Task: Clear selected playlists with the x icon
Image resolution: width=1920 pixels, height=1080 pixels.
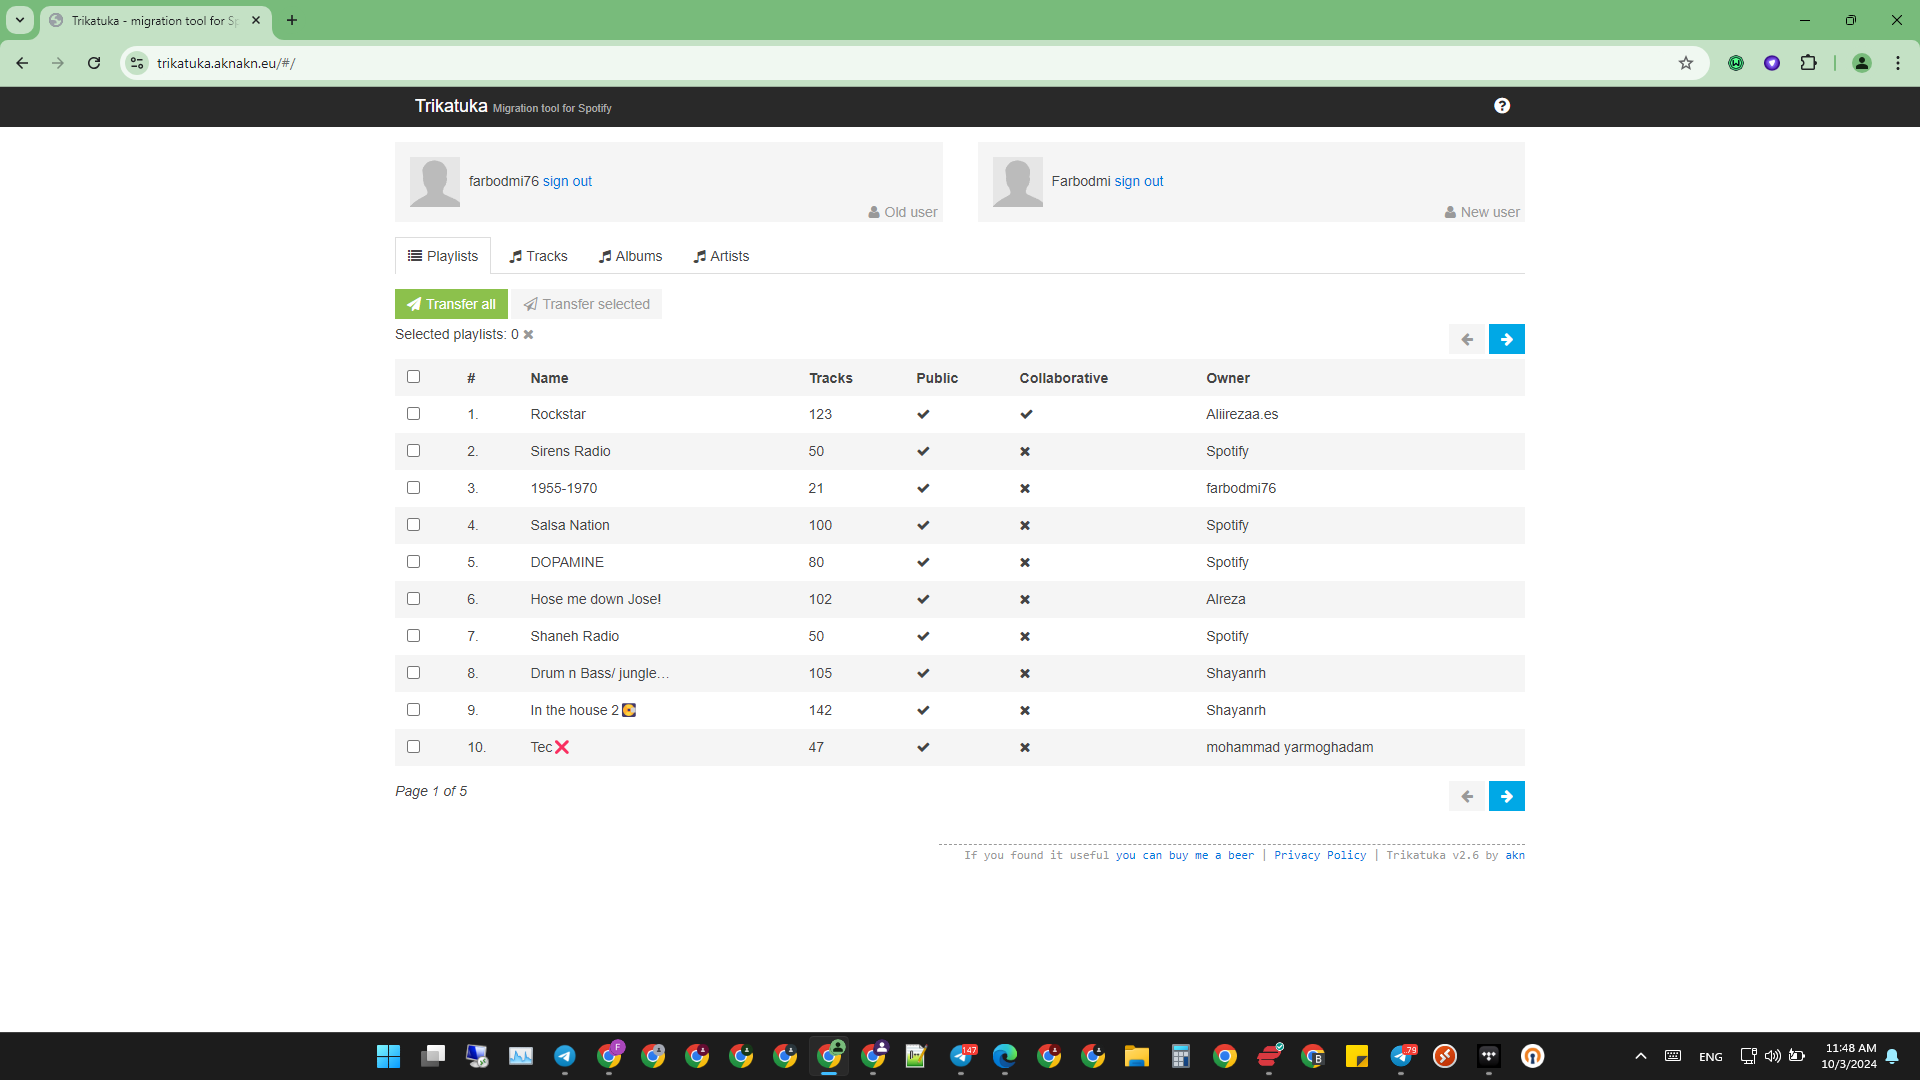Action: pos(529,335)
